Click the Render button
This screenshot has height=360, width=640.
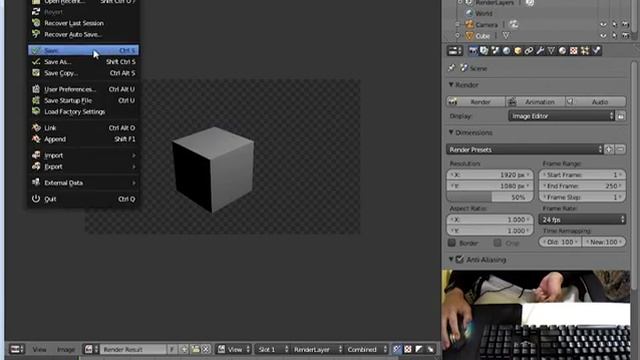476,102
